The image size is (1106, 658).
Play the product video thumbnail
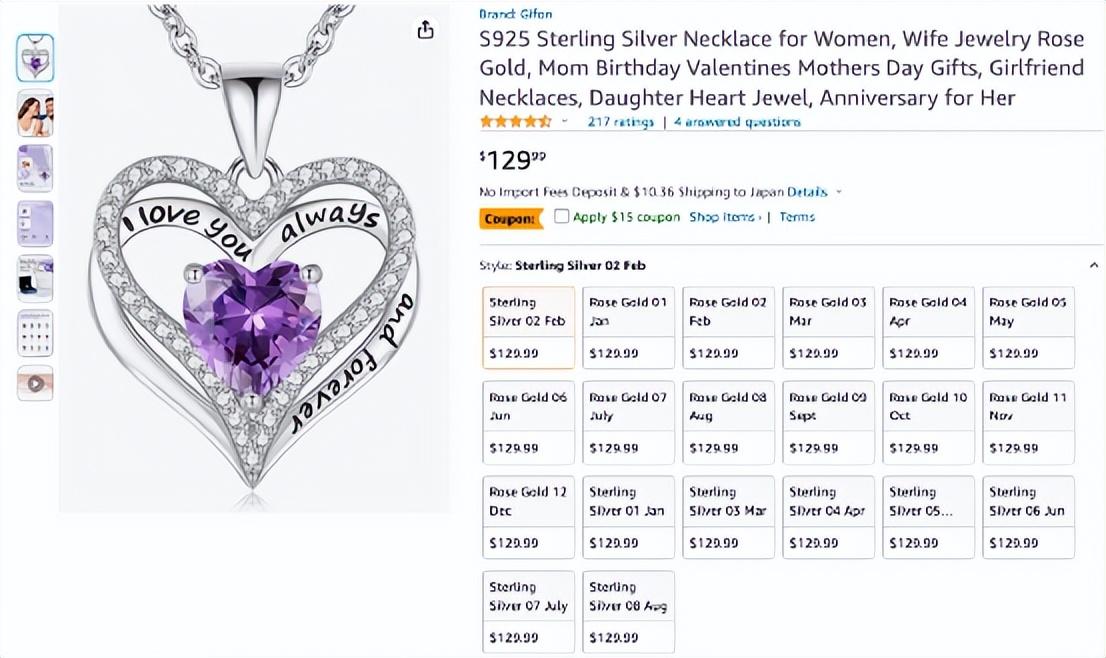pyautogui.click(x=35, y=383)
